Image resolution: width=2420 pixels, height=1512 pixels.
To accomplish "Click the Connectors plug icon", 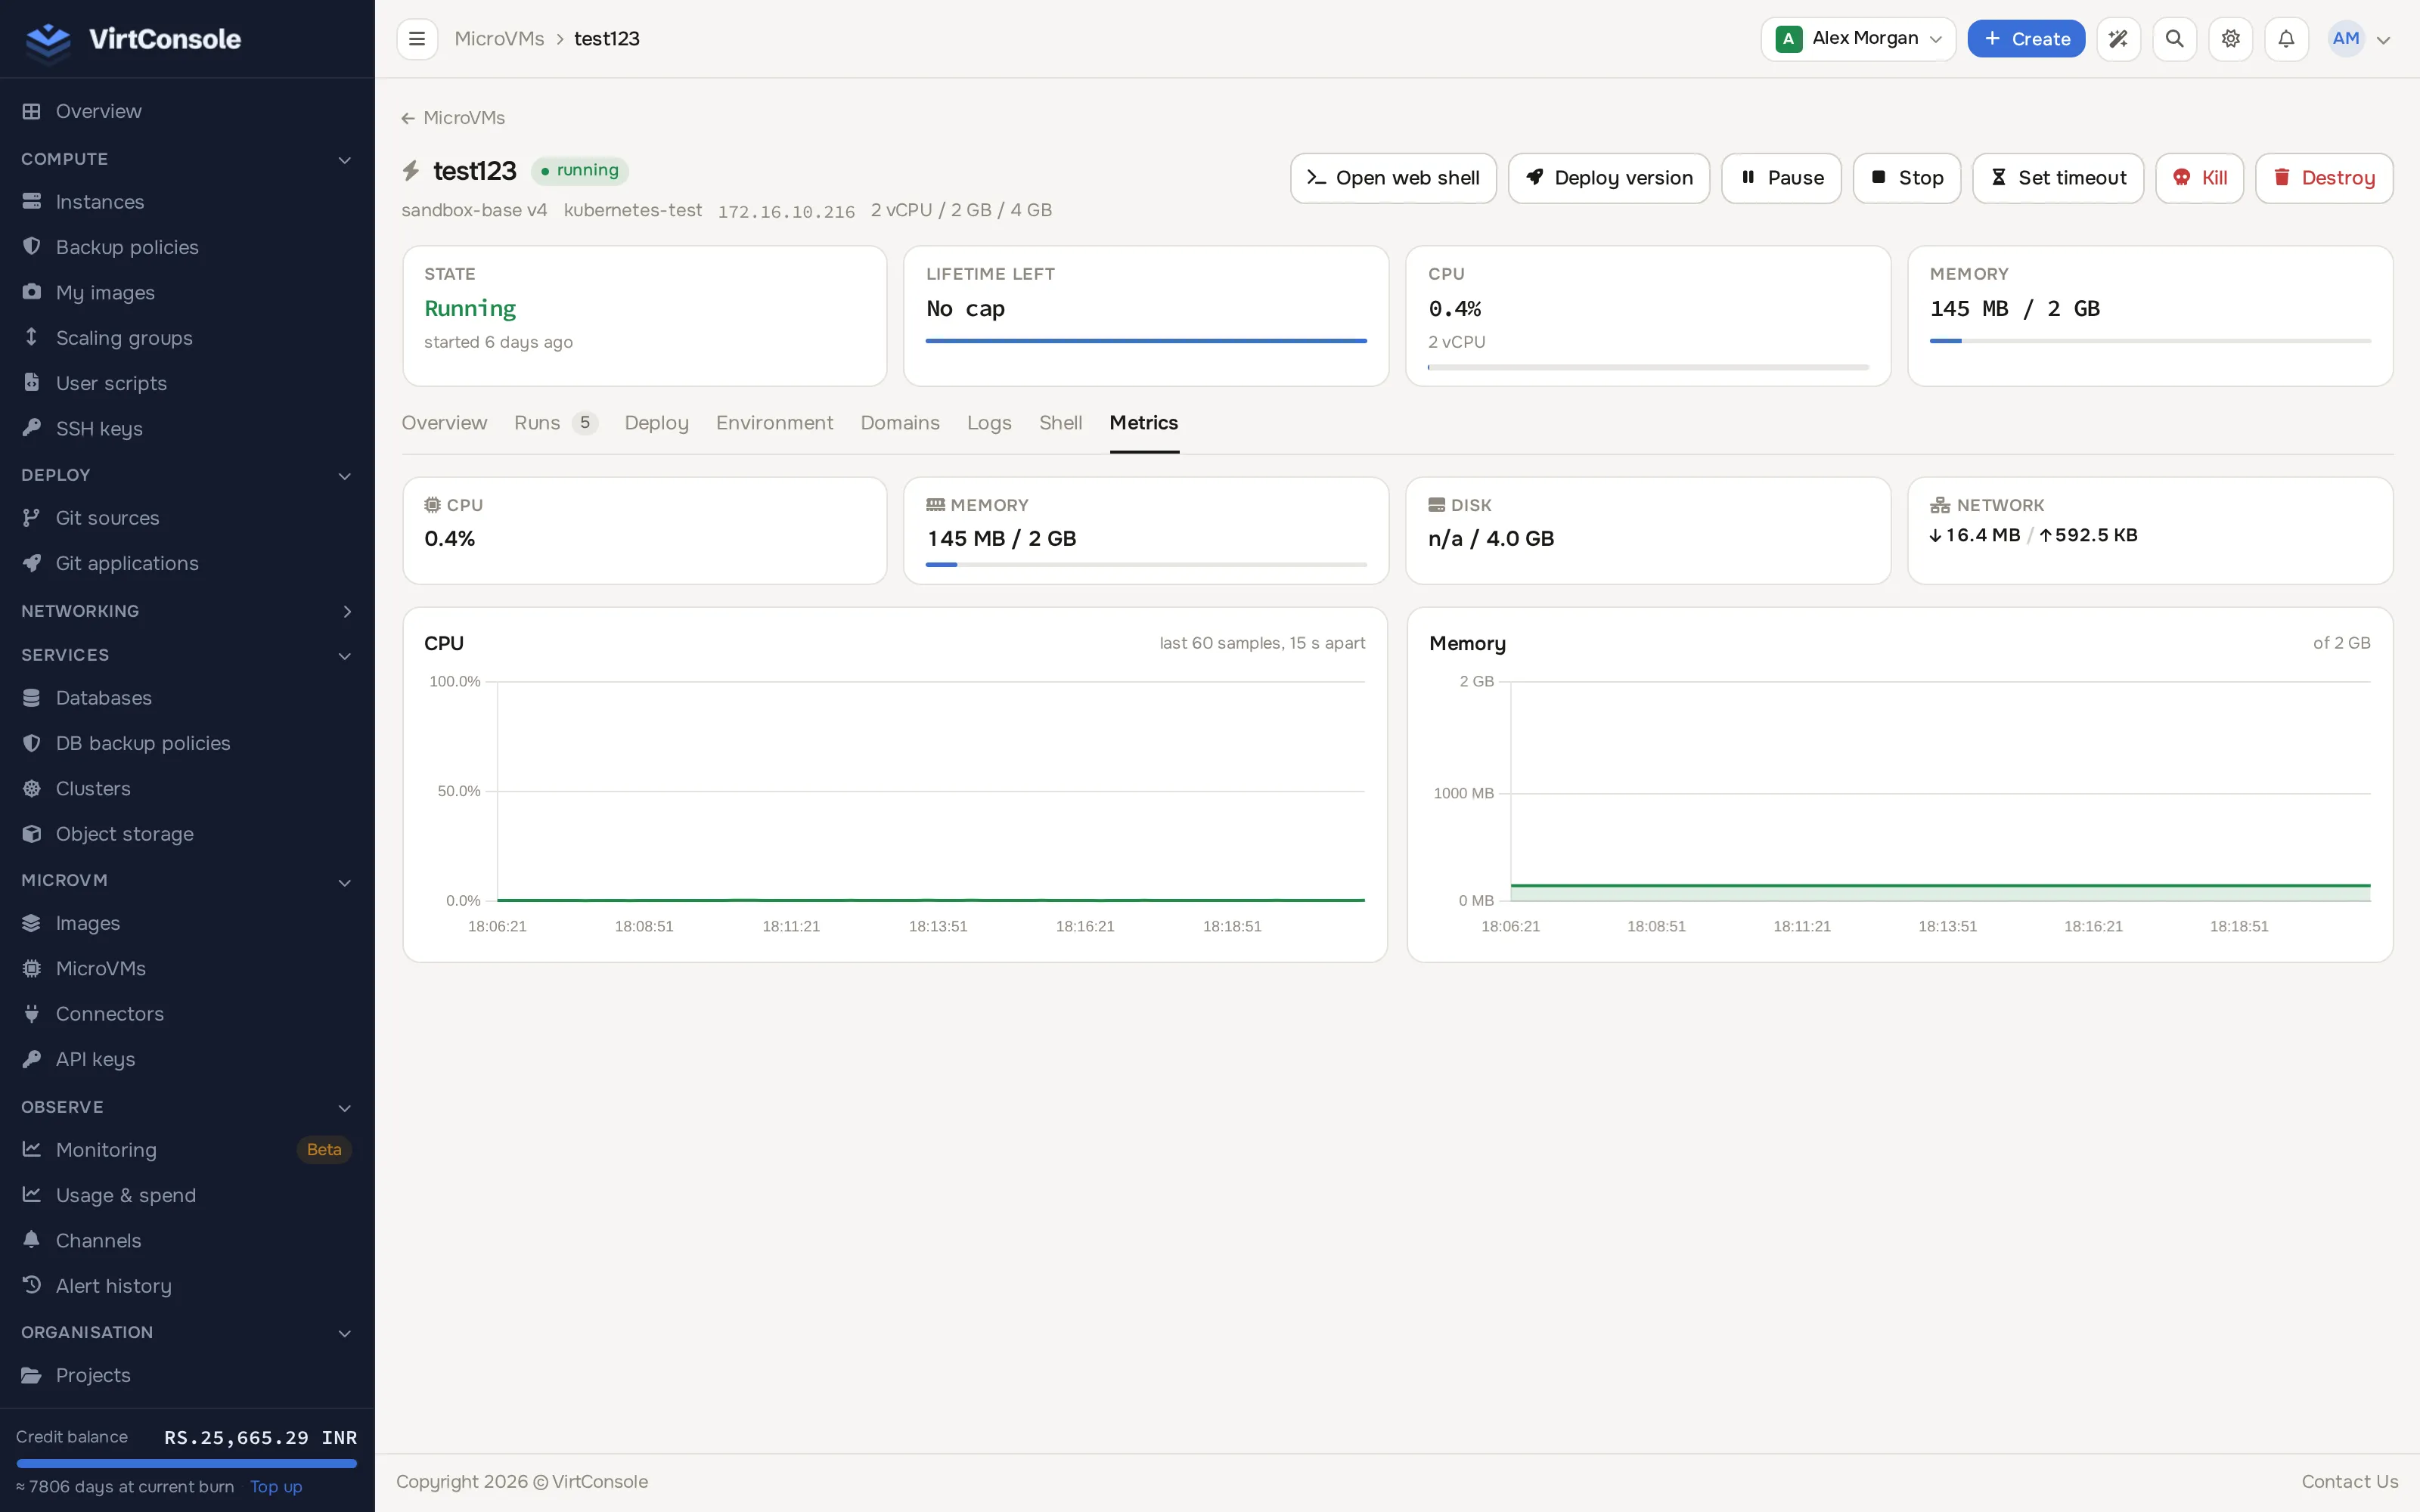I will point(32,1014).
